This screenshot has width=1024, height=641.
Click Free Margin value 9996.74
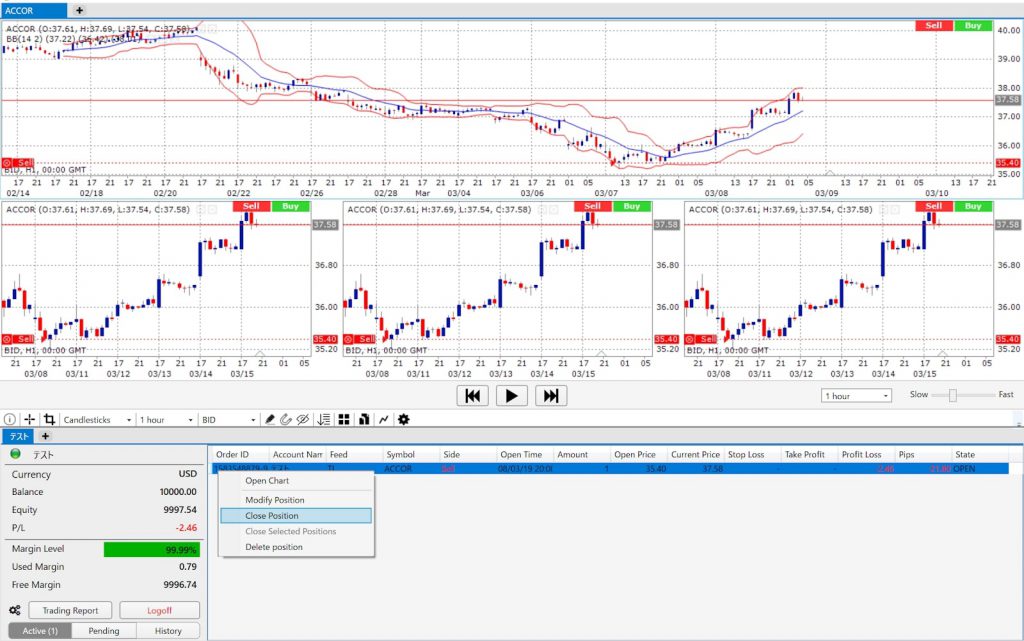click(x=180, y=585)
